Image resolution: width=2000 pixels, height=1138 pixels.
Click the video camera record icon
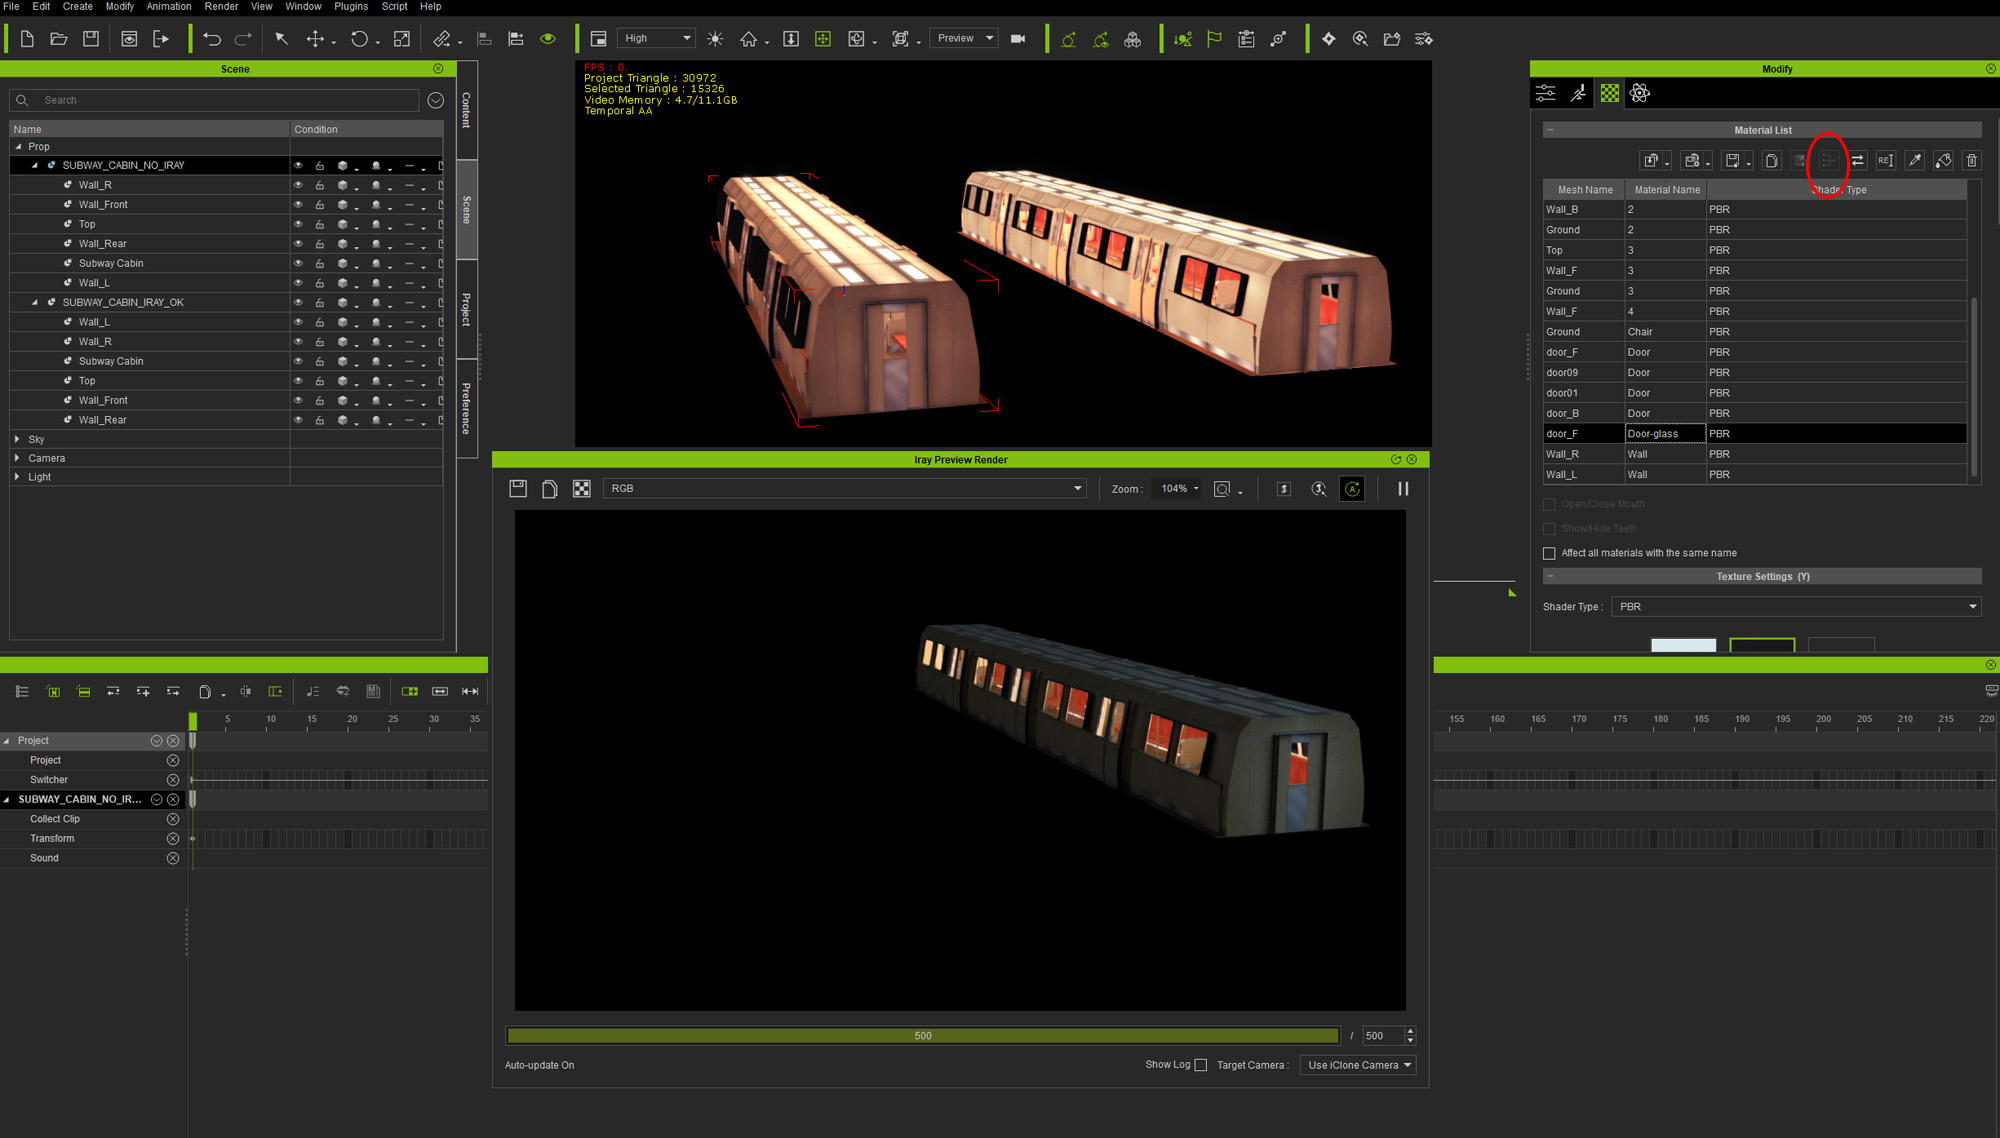point(1018,39)
